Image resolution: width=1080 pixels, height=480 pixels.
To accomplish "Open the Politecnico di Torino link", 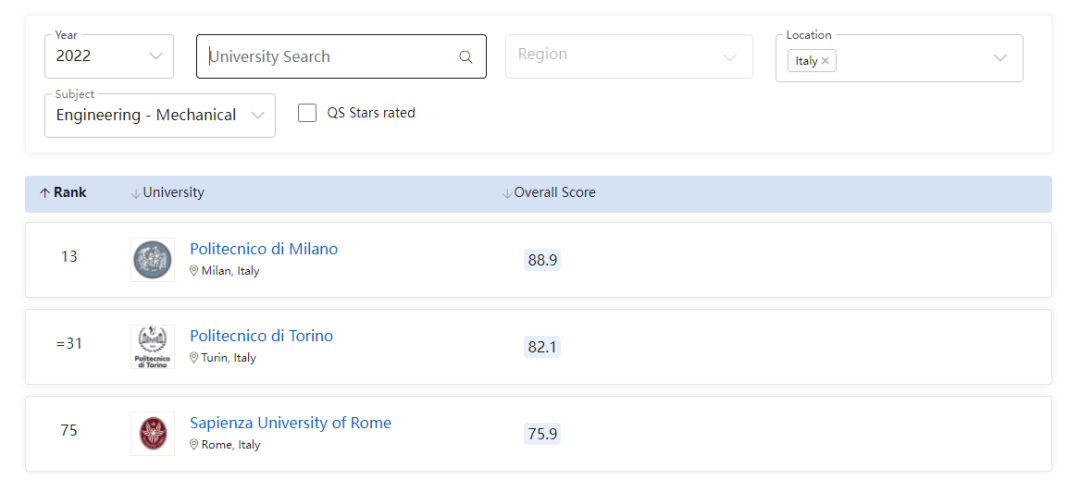I will point(261,336).
